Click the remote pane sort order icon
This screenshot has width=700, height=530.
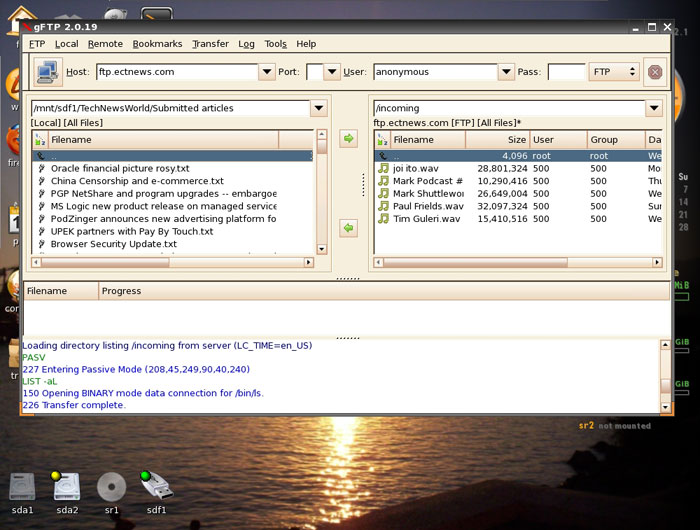tap(383, 140)
